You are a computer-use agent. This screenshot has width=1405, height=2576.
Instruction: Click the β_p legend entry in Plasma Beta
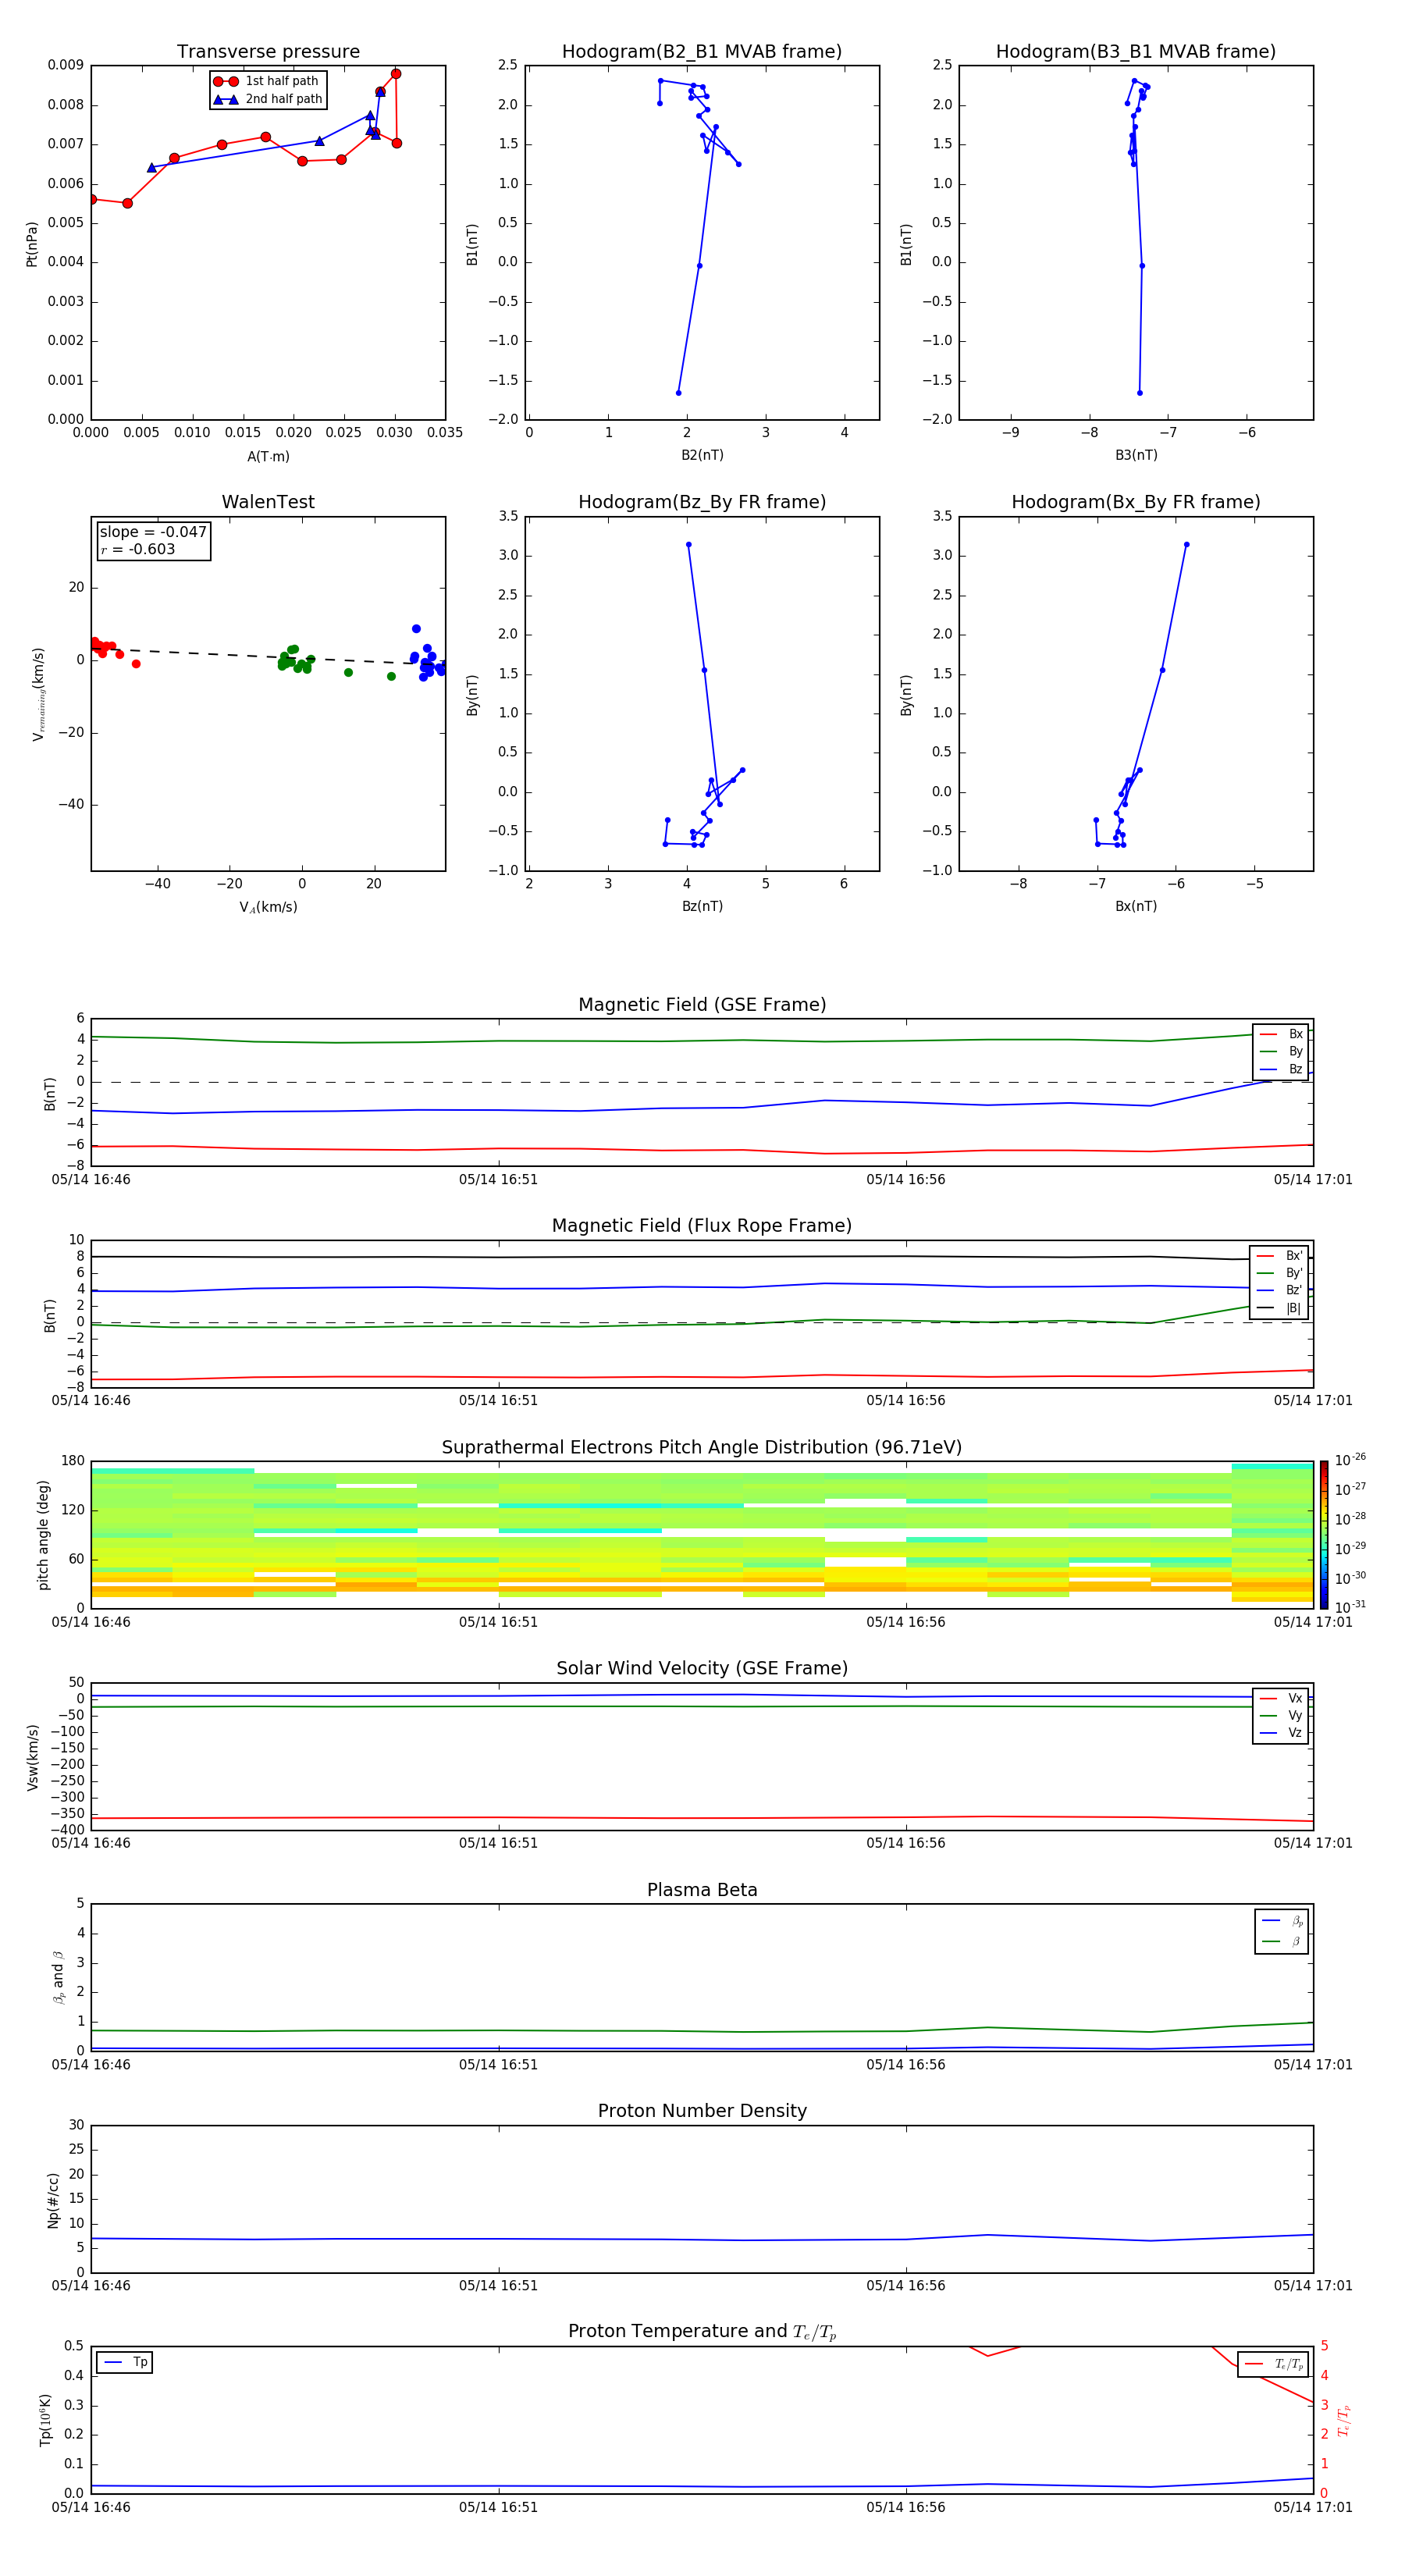click(x=1282, y=1921)
